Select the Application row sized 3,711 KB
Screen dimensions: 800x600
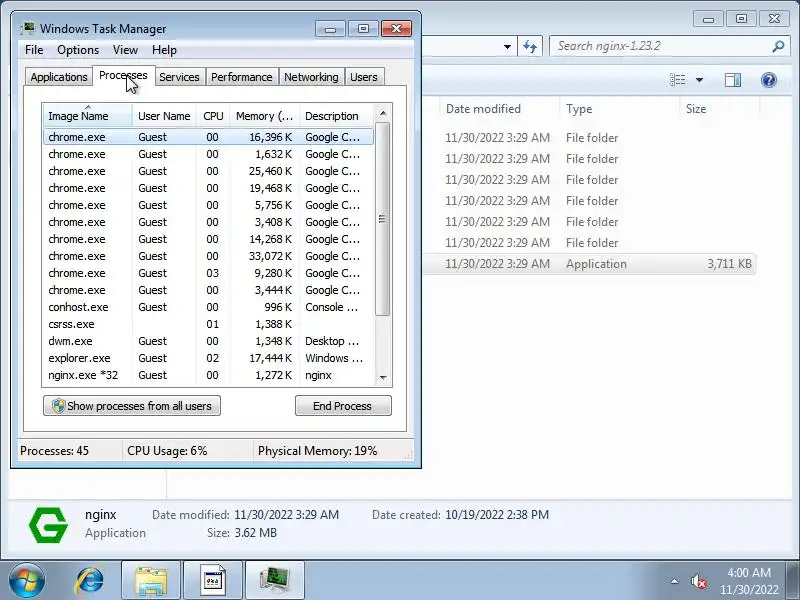tap(589, 264)
